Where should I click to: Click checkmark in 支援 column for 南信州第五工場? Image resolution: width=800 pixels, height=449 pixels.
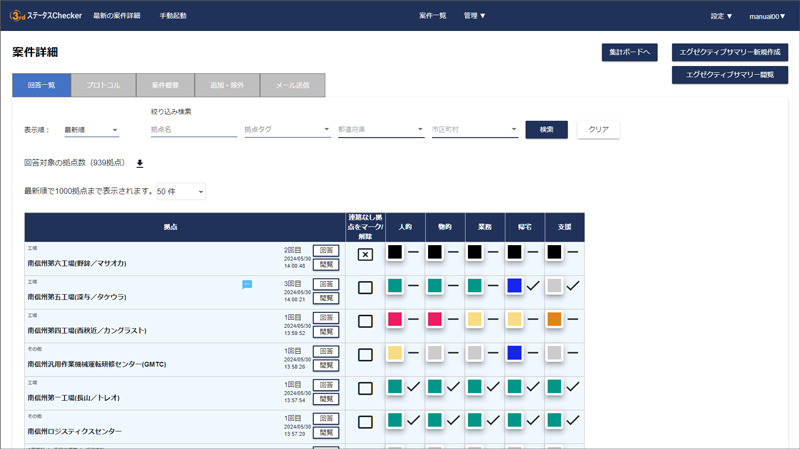point(573,287)
